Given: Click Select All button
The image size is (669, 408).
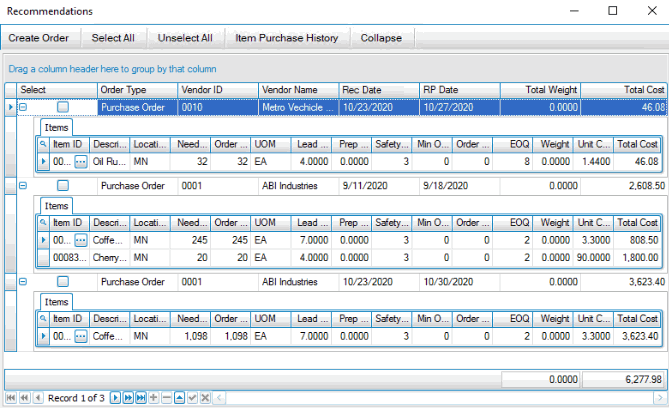Looking at the screenshot, I should pos(113,38).
